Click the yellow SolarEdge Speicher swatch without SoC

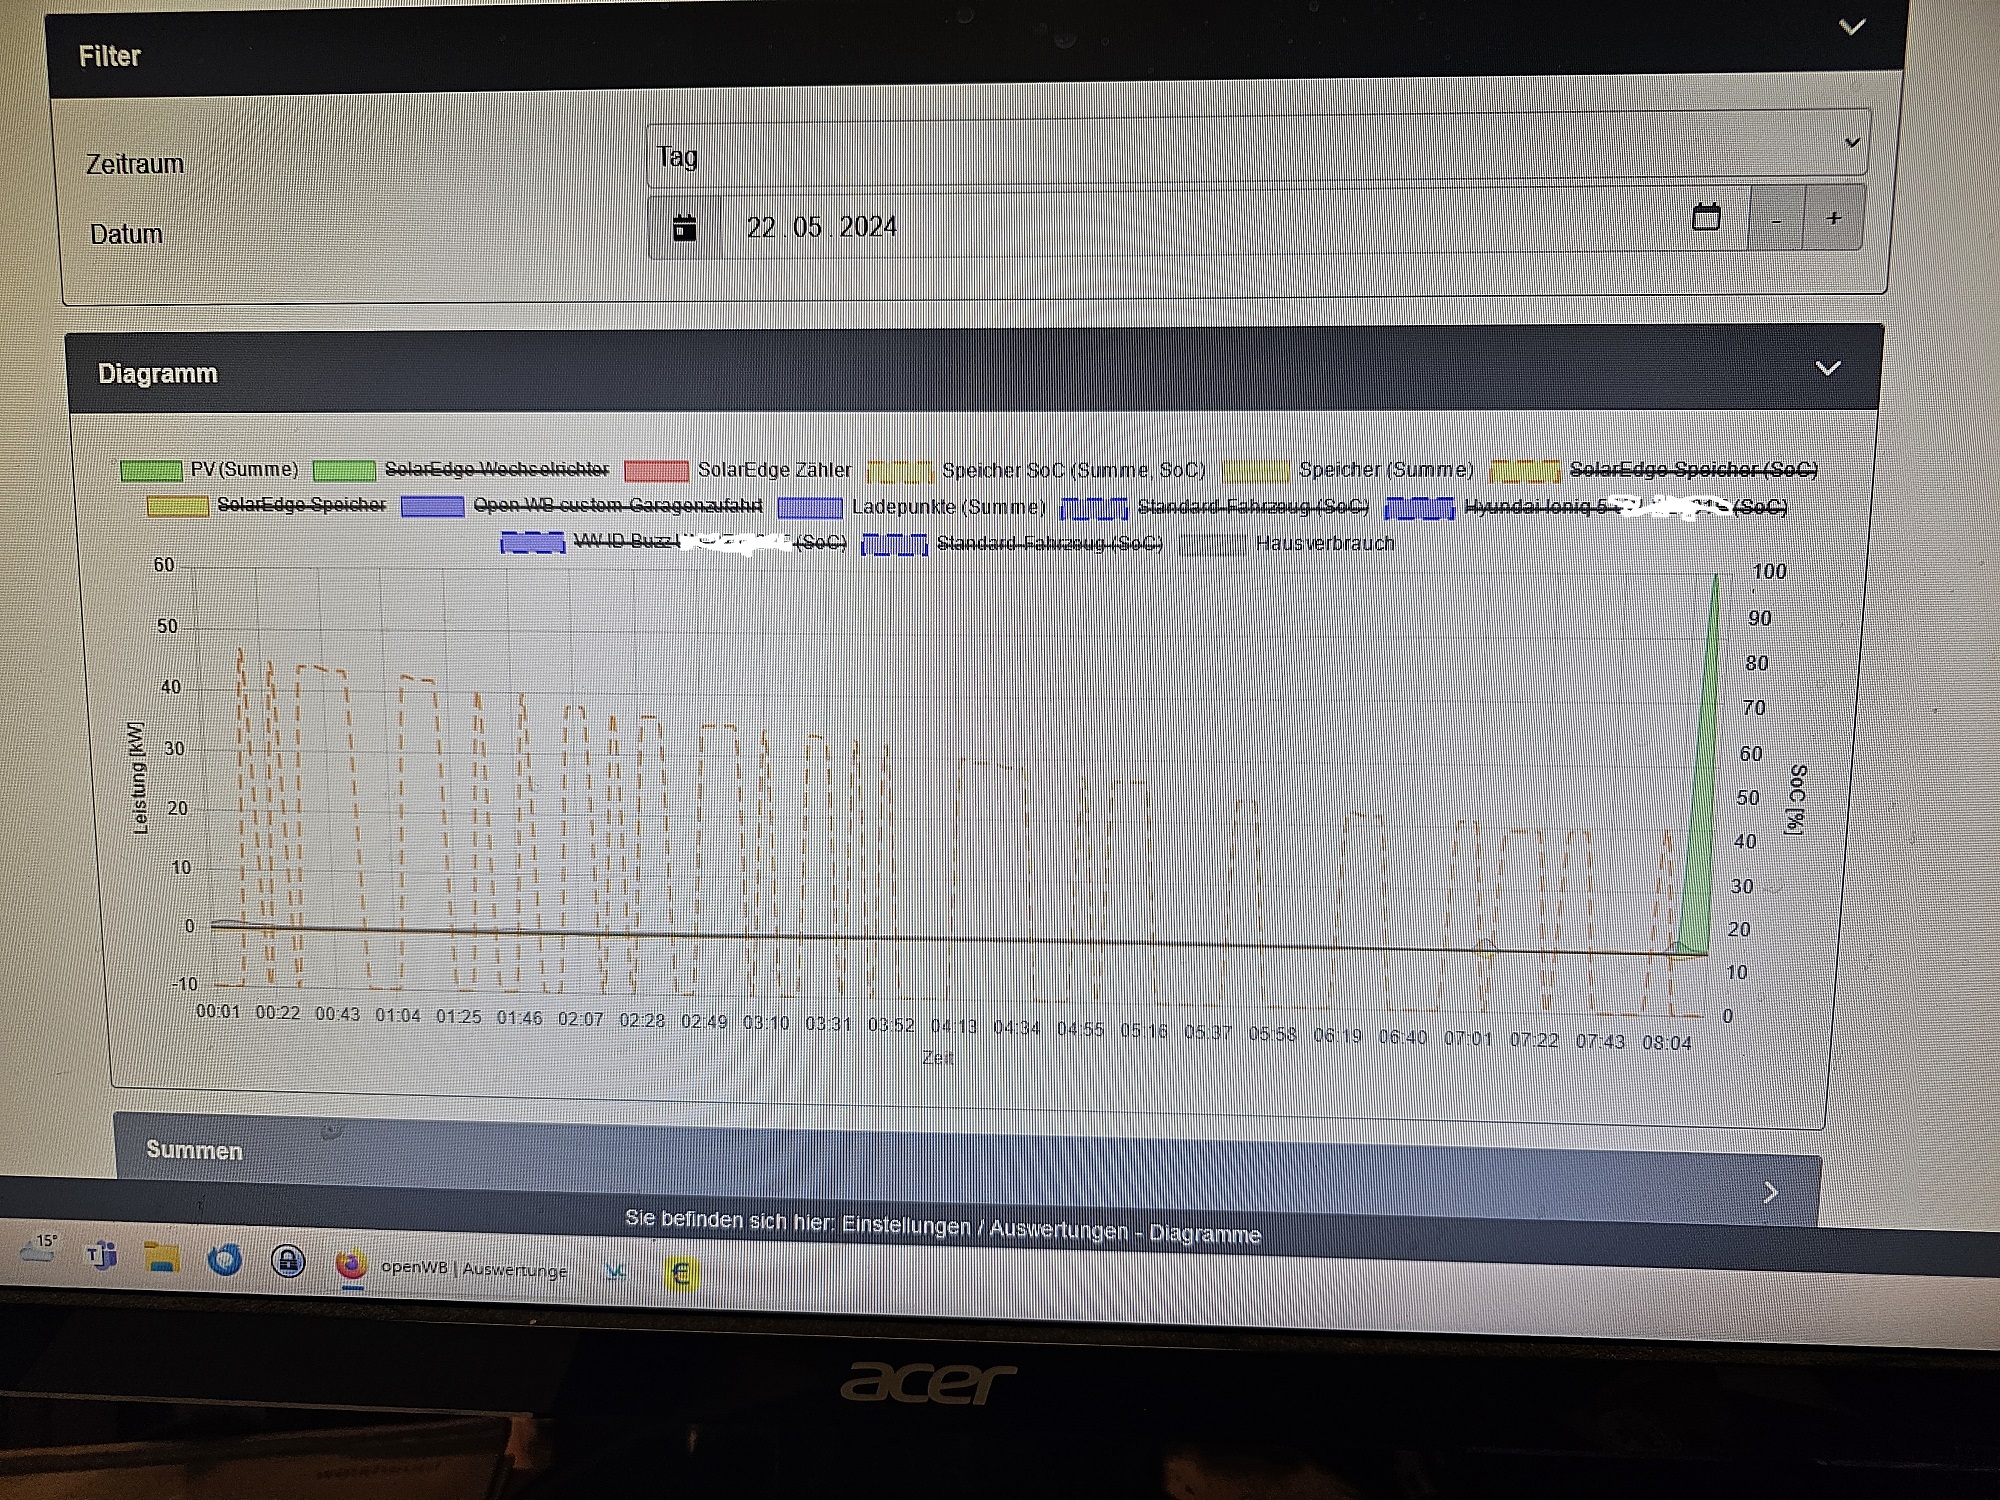(178, 505)
